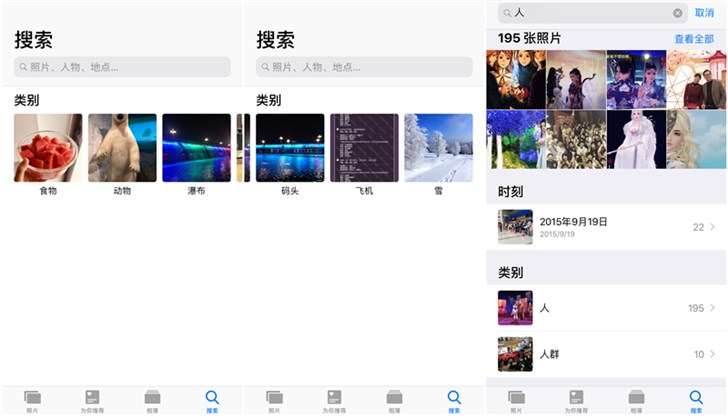Switch to 为你推荐 tab in right panel

coord(576,400)
